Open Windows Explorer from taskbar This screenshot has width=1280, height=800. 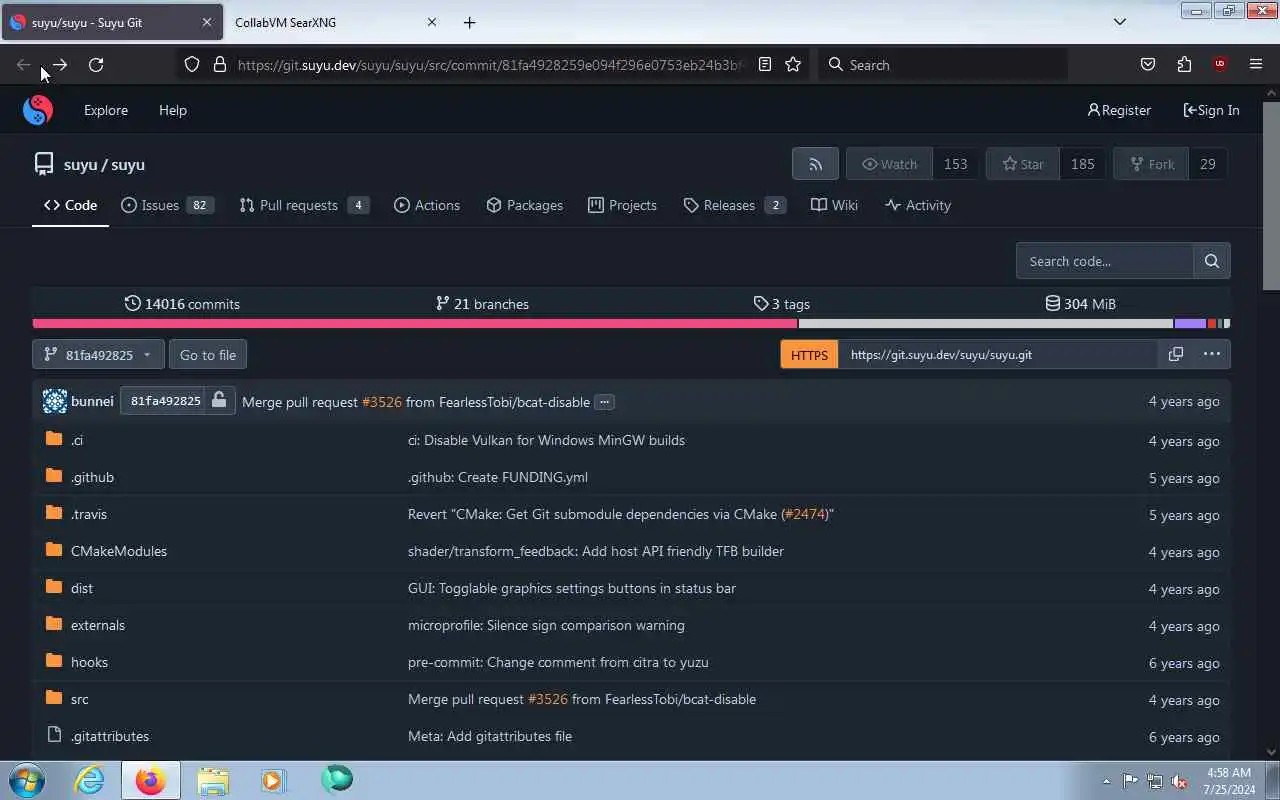pos(212,780)
